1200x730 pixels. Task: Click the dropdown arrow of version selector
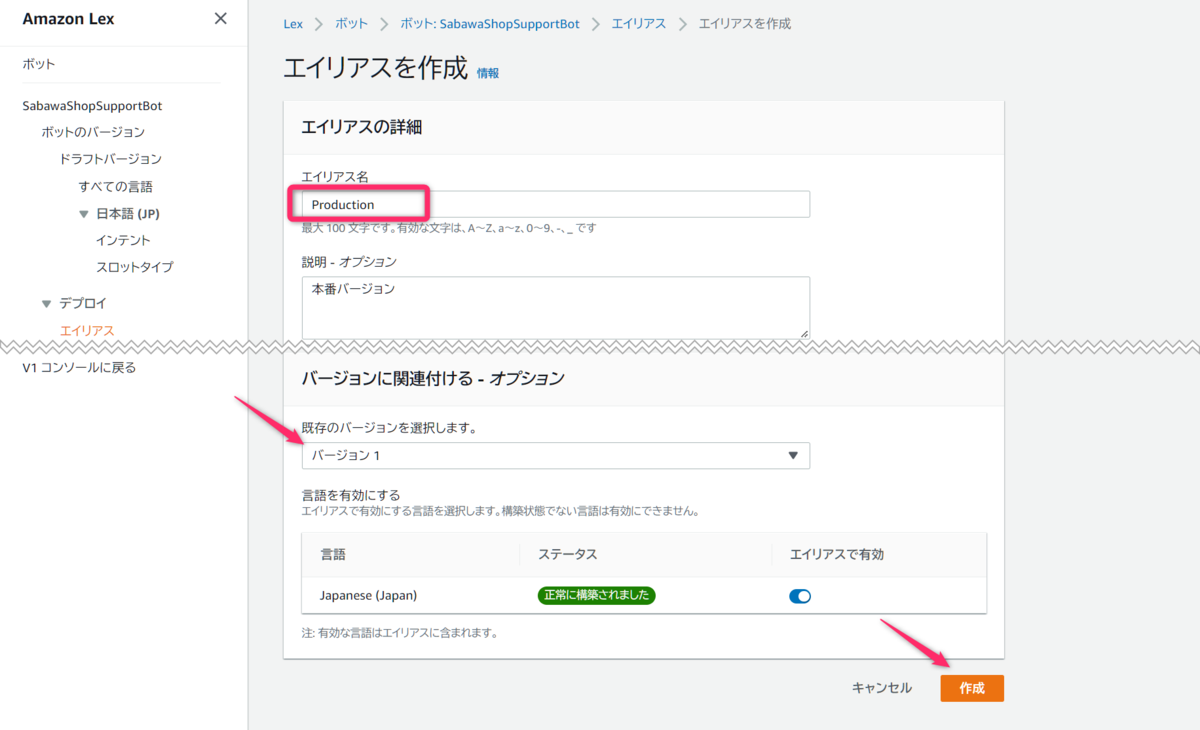[x=793, y=455]
